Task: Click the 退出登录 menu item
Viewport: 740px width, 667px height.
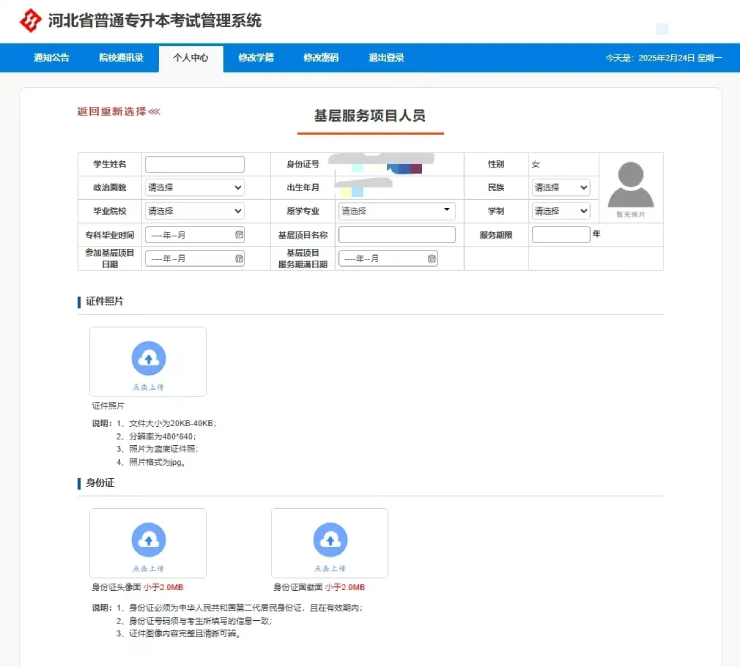Action: [386, 58]
